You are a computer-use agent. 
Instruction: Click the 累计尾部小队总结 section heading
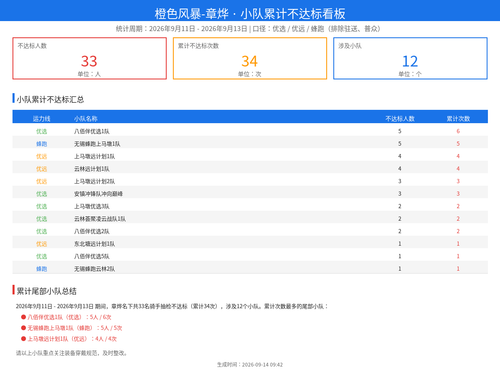coord(47,291)
